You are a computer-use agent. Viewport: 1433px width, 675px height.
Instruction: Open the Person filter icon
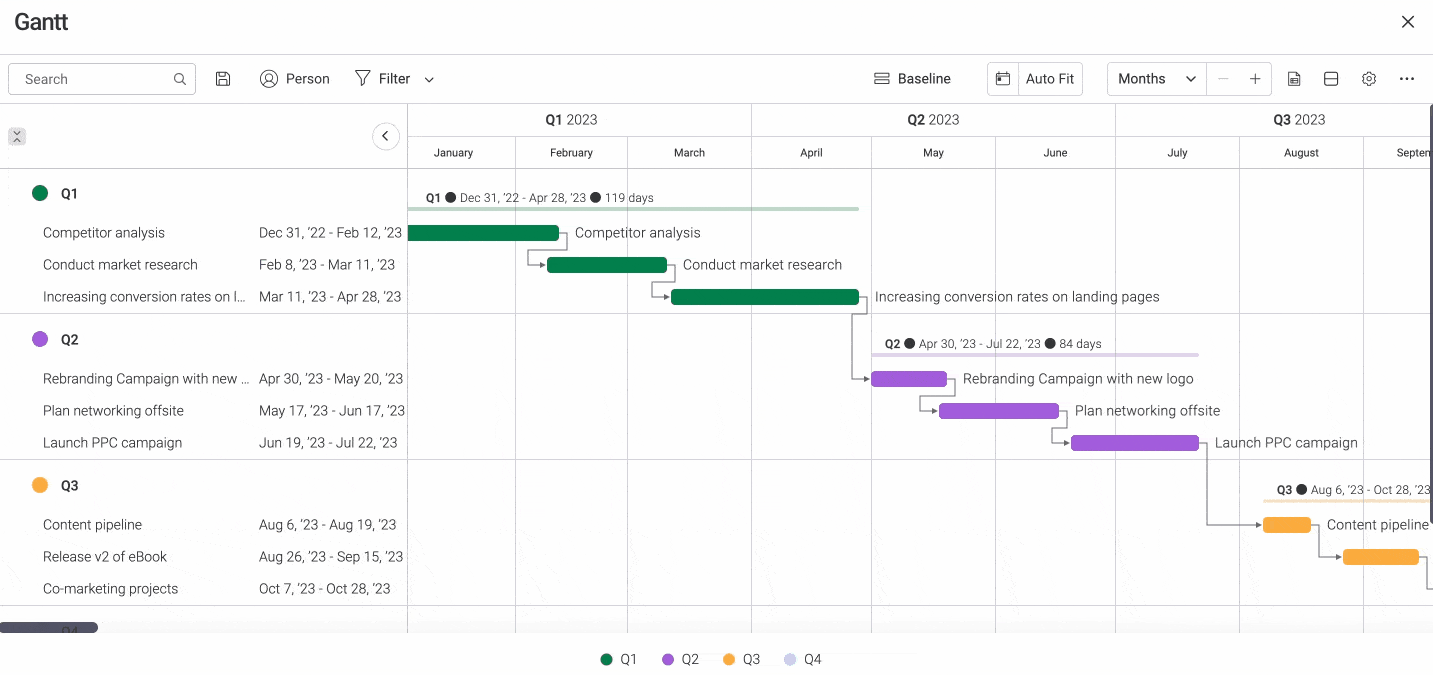coord(268,78)
